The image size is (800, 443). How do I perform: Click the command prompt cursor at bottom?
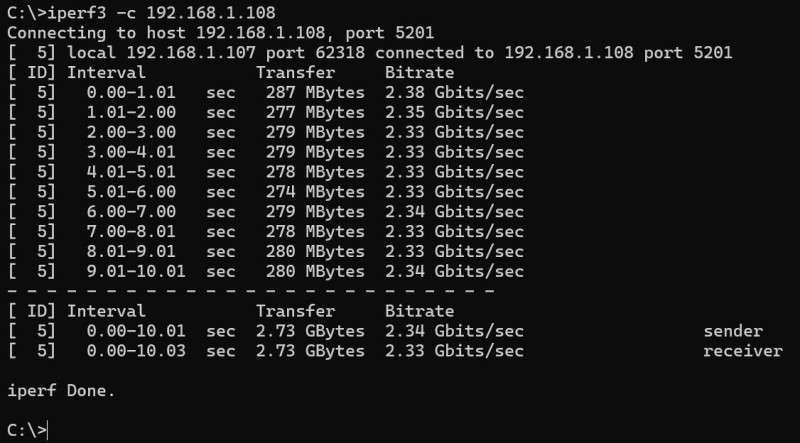tap(47, 430)
